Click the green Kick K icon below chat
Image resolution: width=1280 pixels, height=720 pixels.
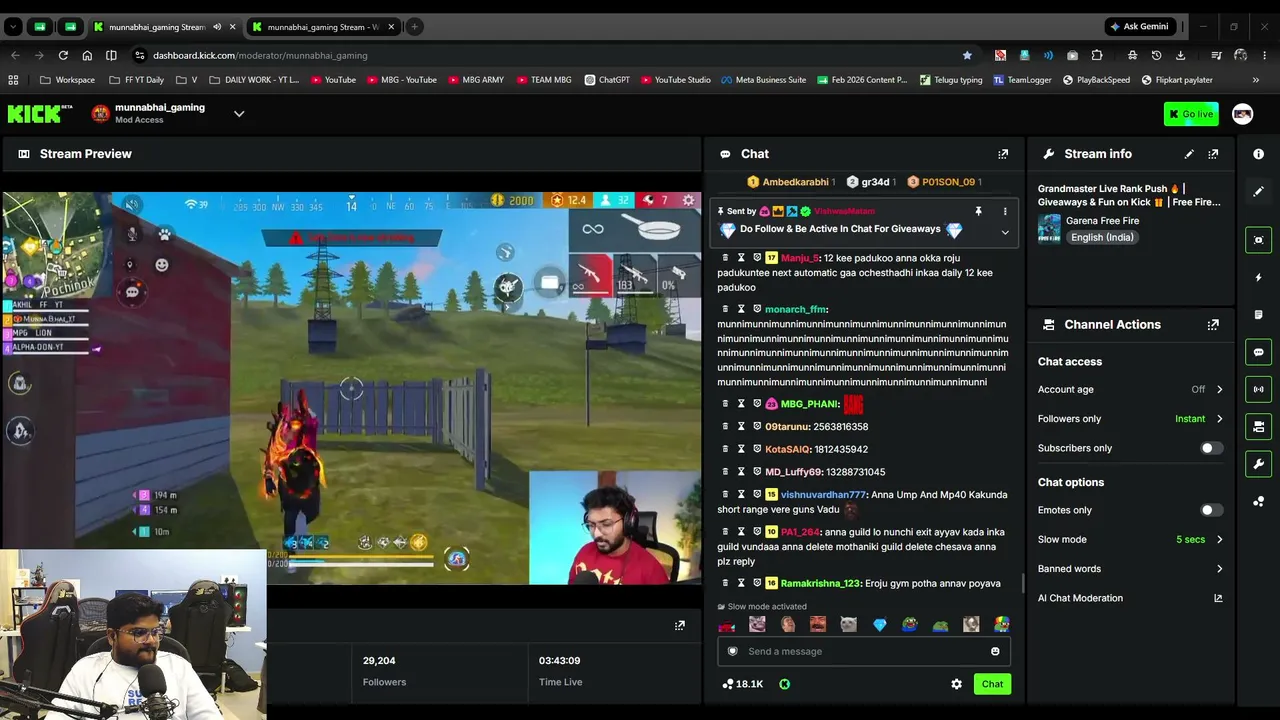(784, 684)
